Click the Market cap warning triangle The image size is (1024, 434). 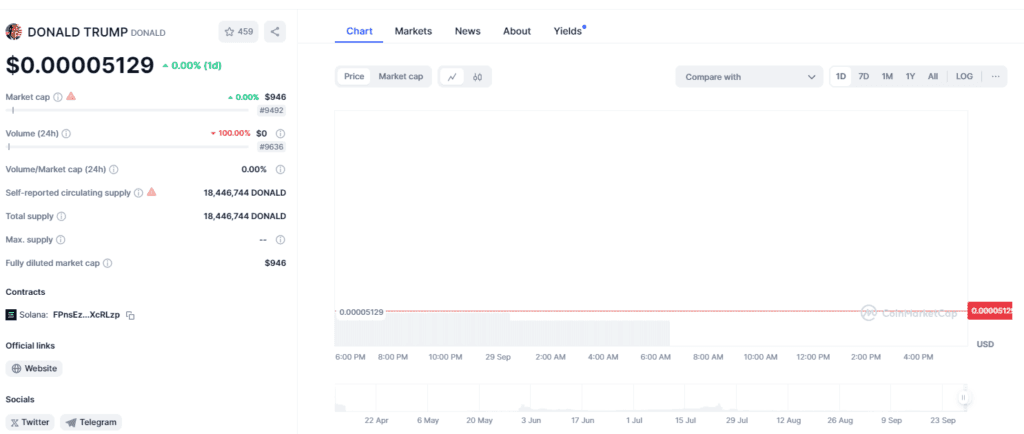click(x=71, y=97)
